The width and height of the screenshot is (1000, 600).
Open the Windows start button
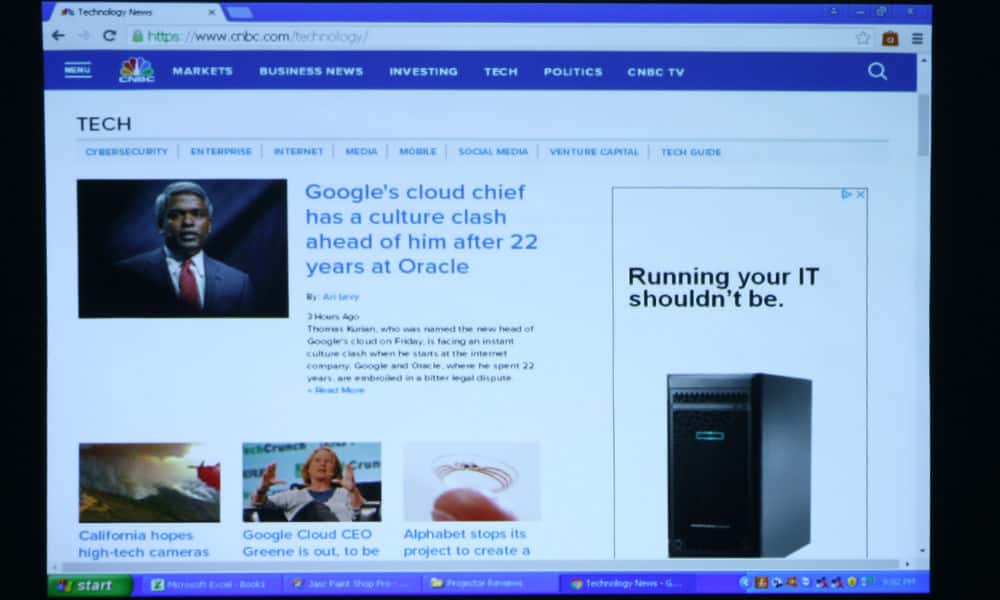point(90,585)
